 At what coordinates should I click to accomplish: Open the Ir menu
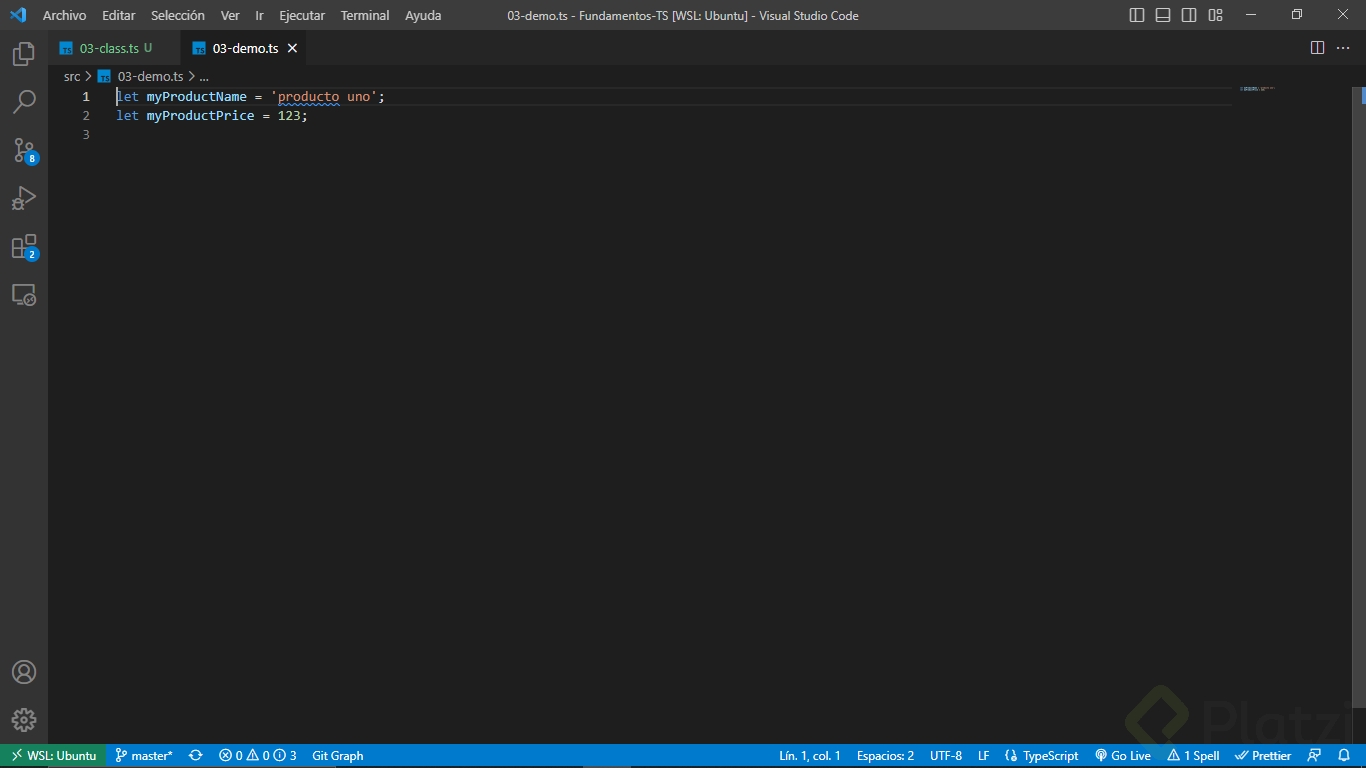coord(259,15)
